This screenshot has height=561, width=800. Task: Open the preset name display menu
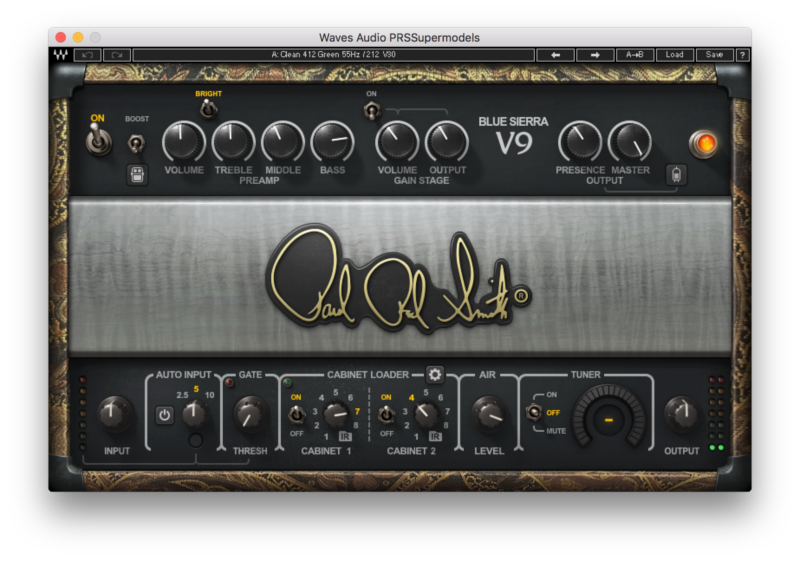tap(334, 55)
